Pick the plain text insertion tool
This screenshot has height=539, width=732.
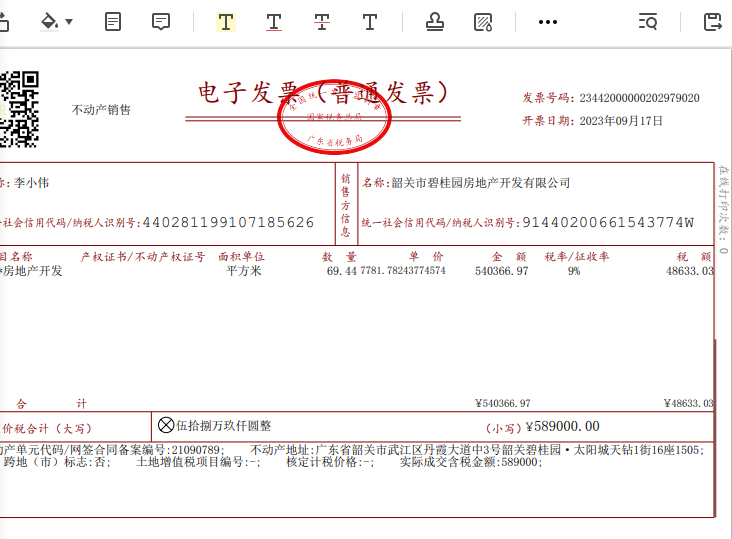(369, 21)
